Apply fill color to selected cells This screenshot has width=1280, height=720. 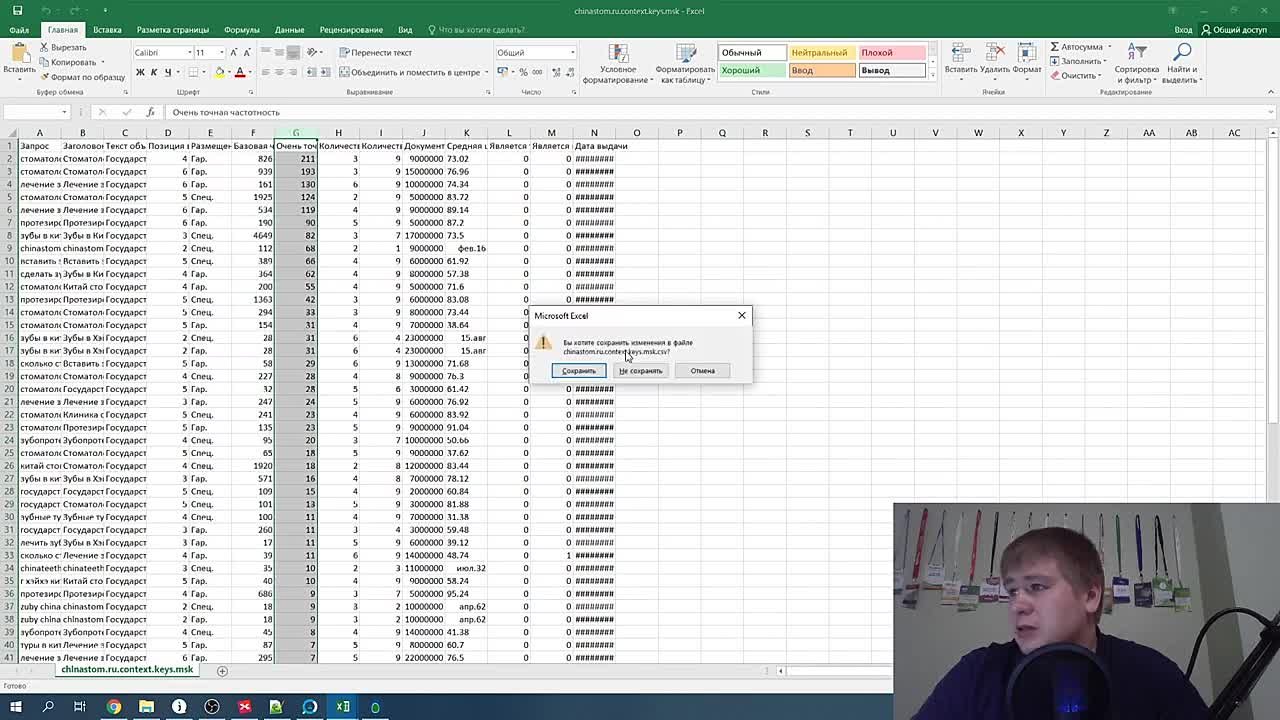219,72
